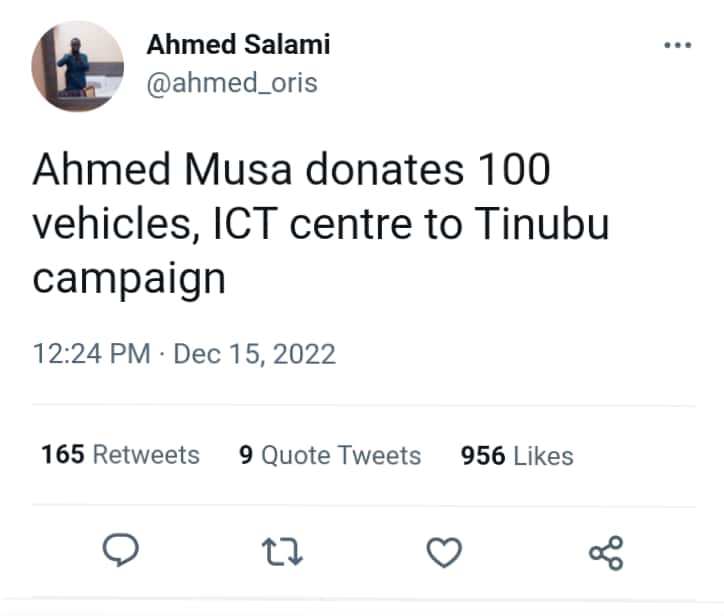View Ahmed Salami's profile picture
This screenshot has width=724, height=616.
point(78,66)
